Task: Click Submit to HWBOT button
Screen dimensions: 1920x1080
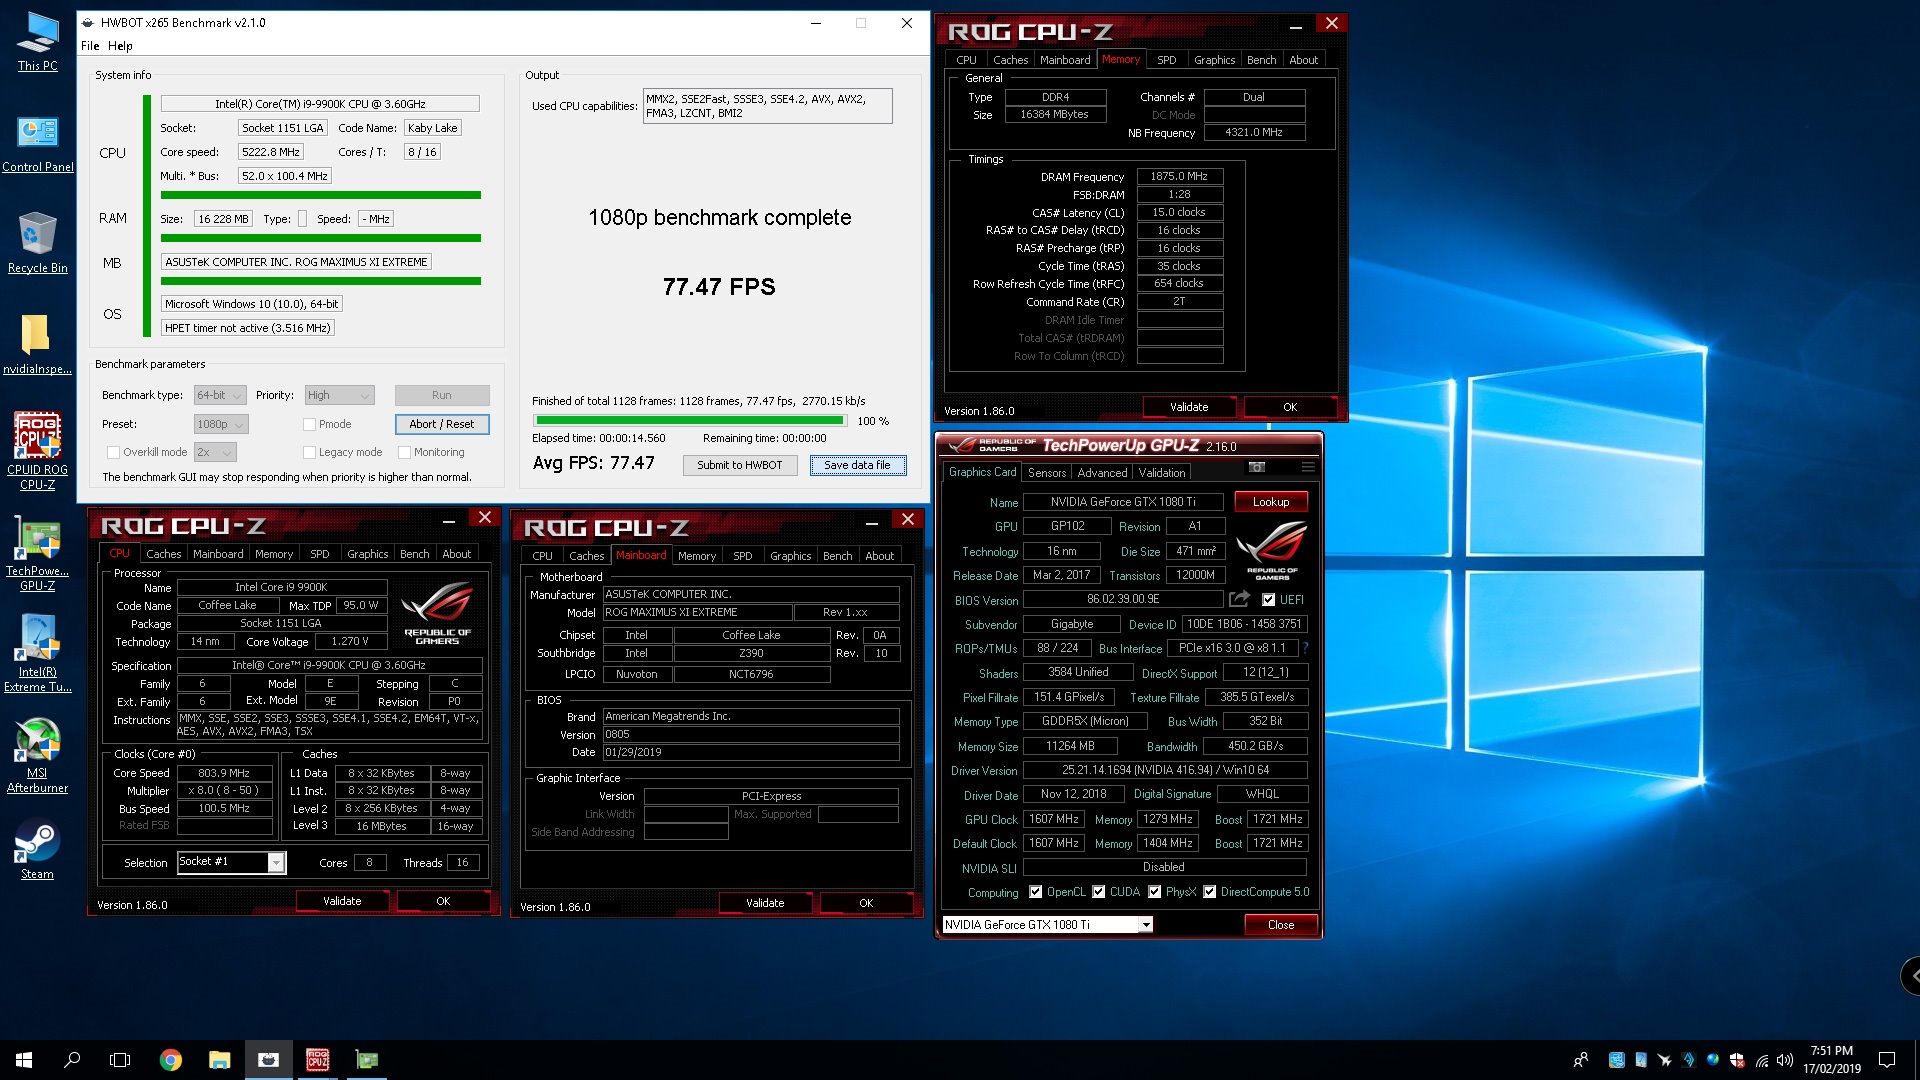Action: click(740, 465)
